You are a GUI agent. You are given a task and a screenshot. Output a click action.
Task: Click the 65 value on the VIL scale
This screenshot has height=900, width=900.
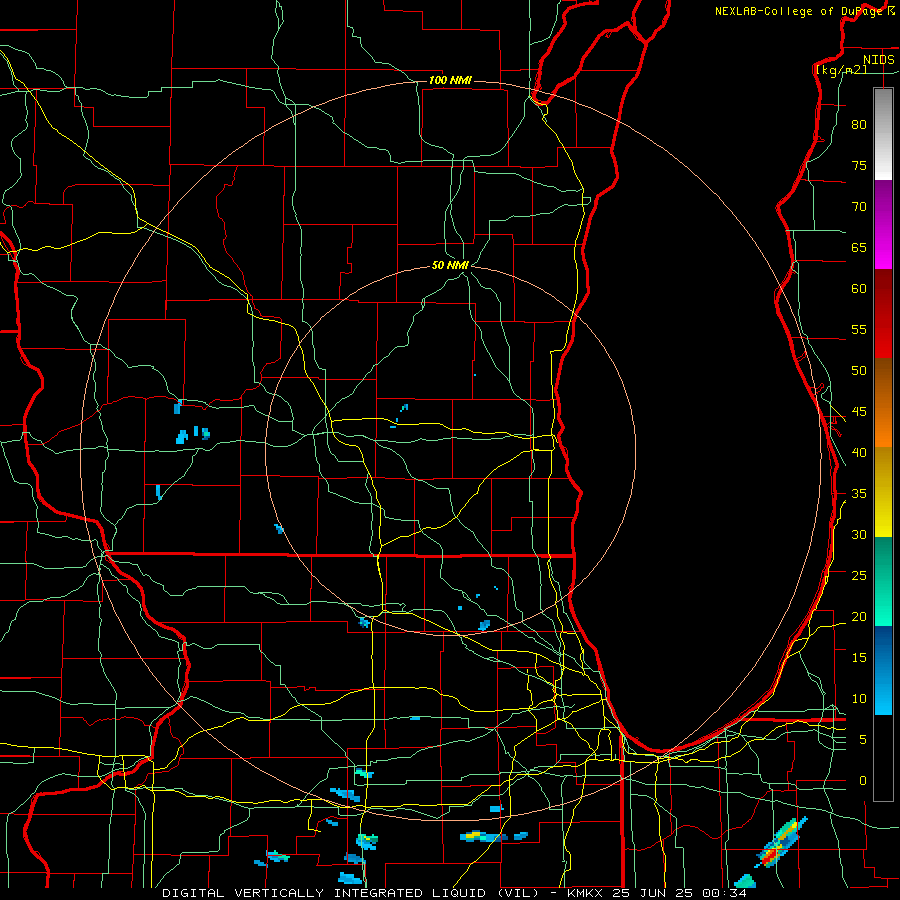(859, 247)
